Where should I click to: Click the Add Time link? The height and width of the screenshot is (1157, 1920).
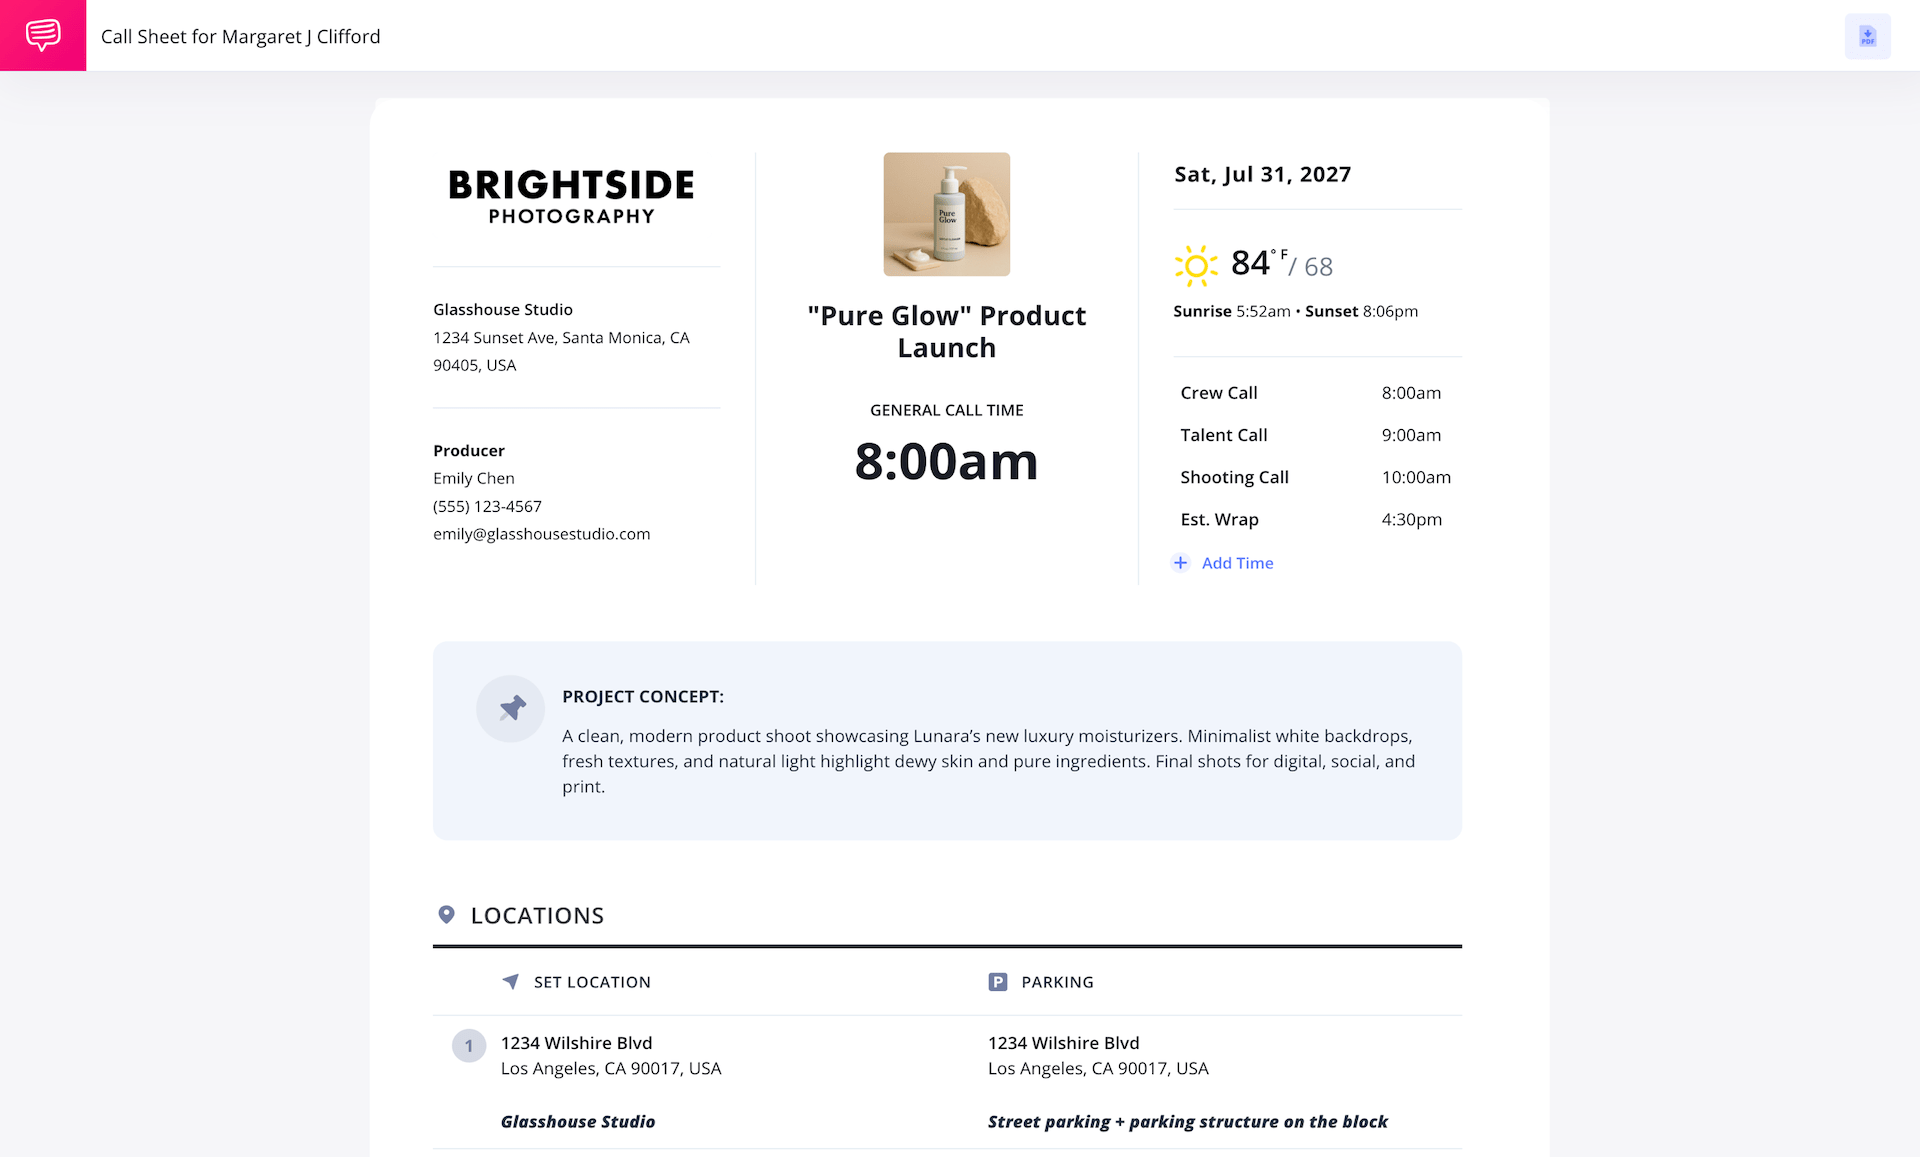(x=1237, y=563)
